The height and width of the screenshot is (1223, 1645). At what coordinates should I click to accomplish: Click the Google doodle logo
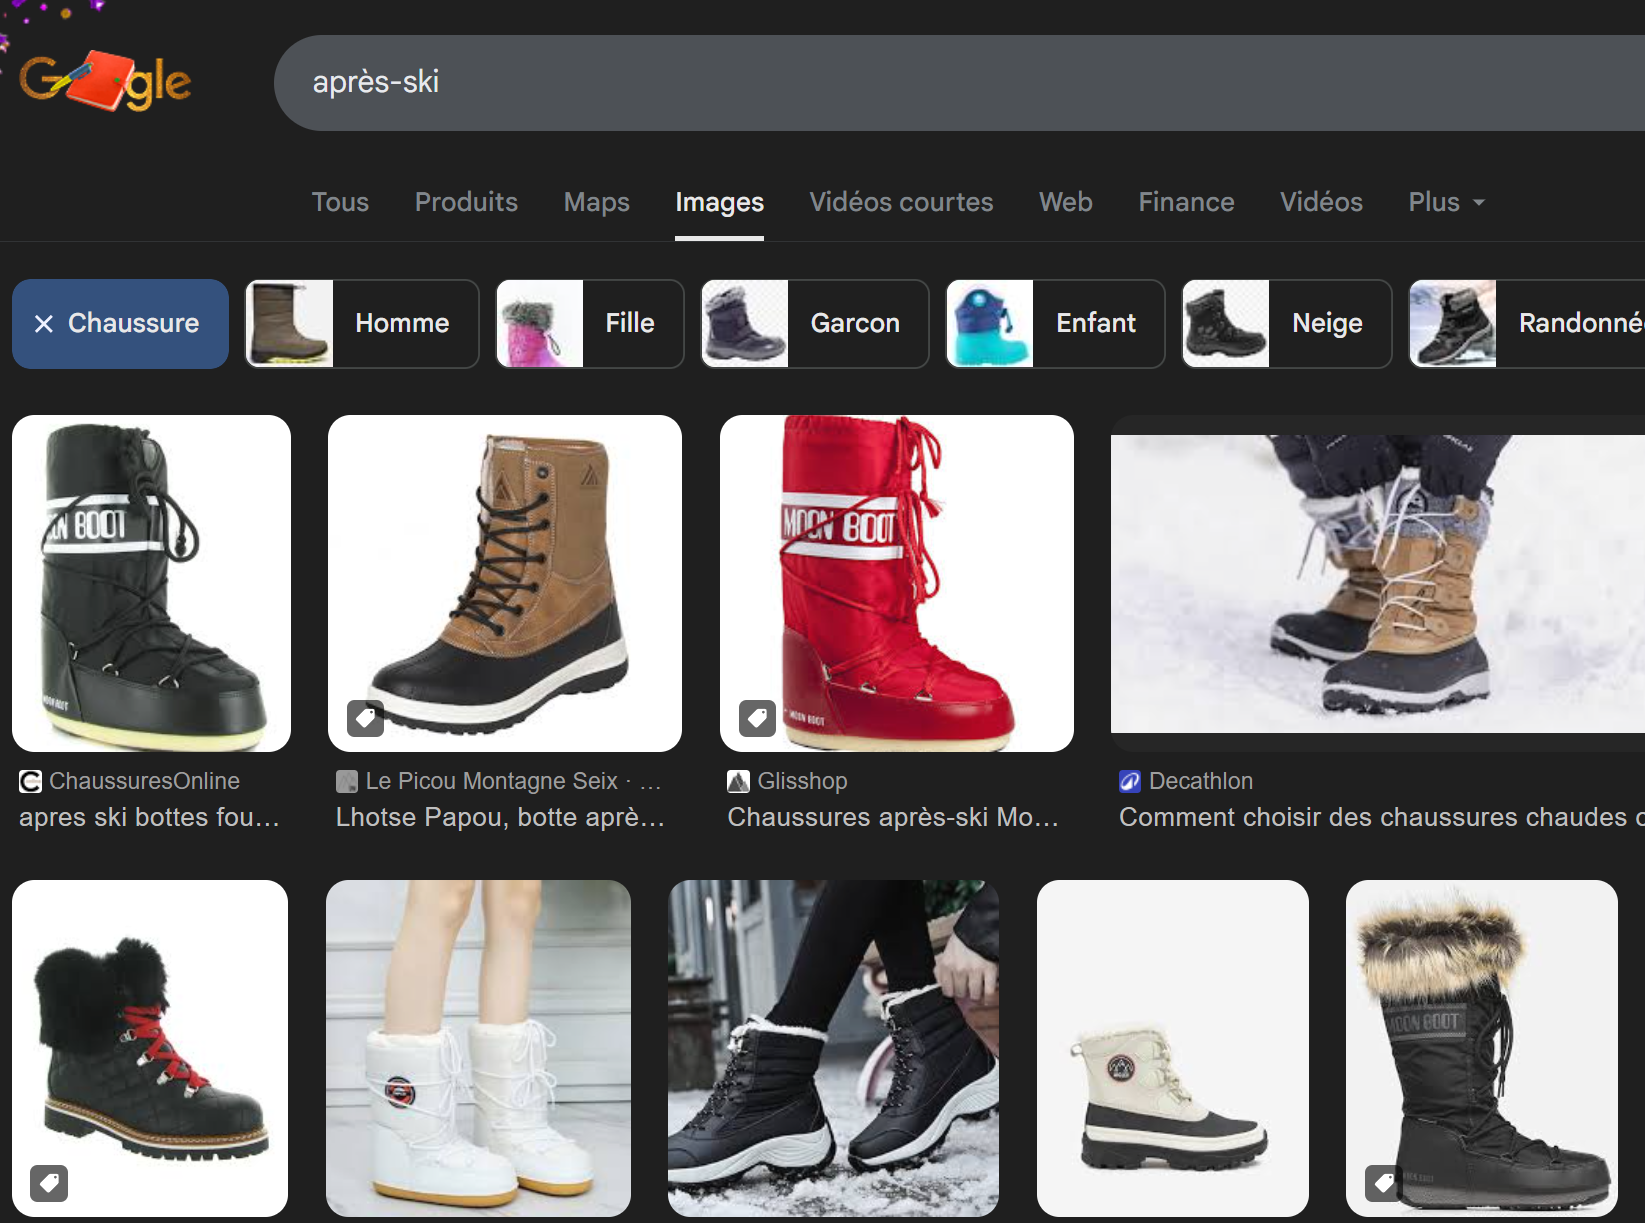point(105,81)
